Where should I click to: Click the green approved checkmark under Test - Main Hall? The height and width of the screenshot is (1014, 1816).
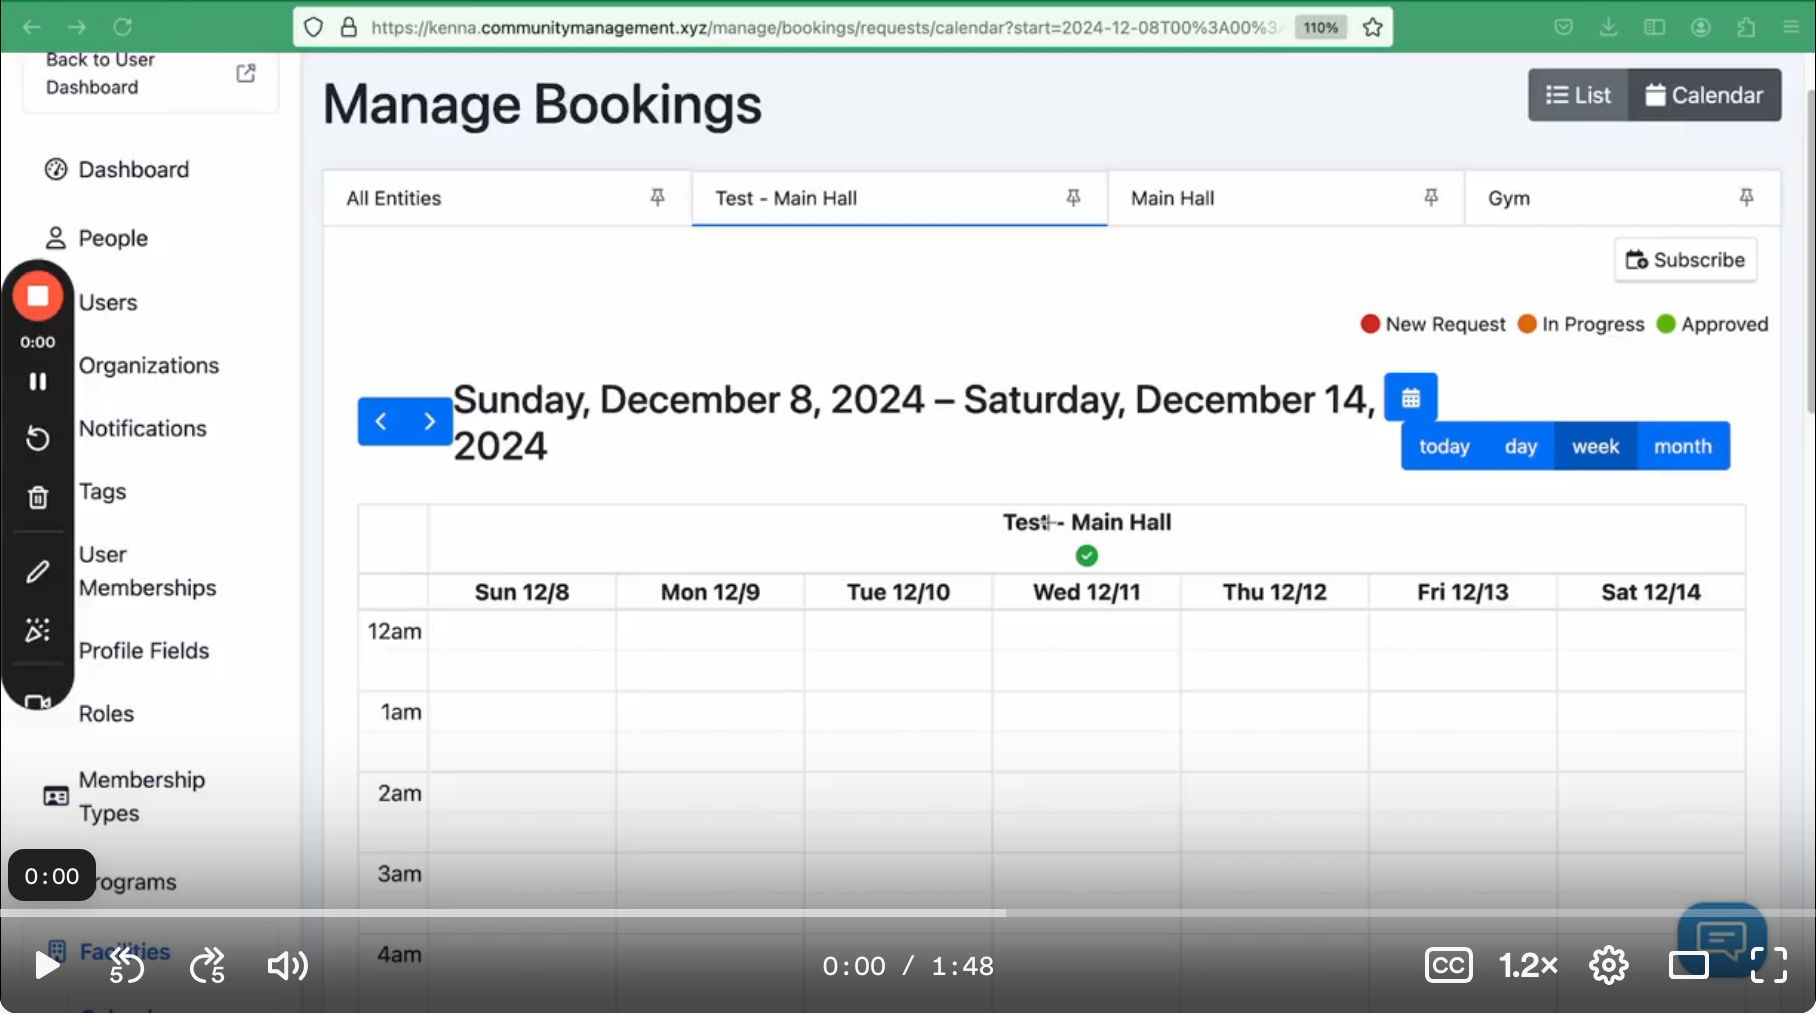pyautogui.click(x=1087, y=555)
